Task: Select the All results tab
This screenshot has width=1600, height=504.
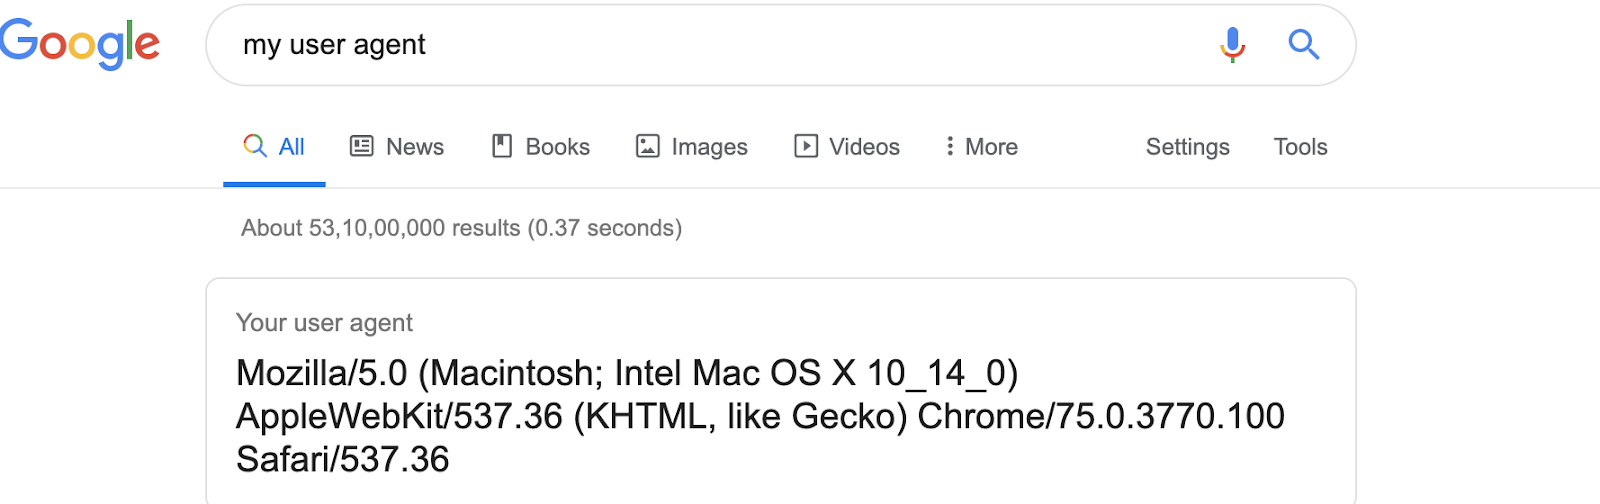Action: (291, 147)
